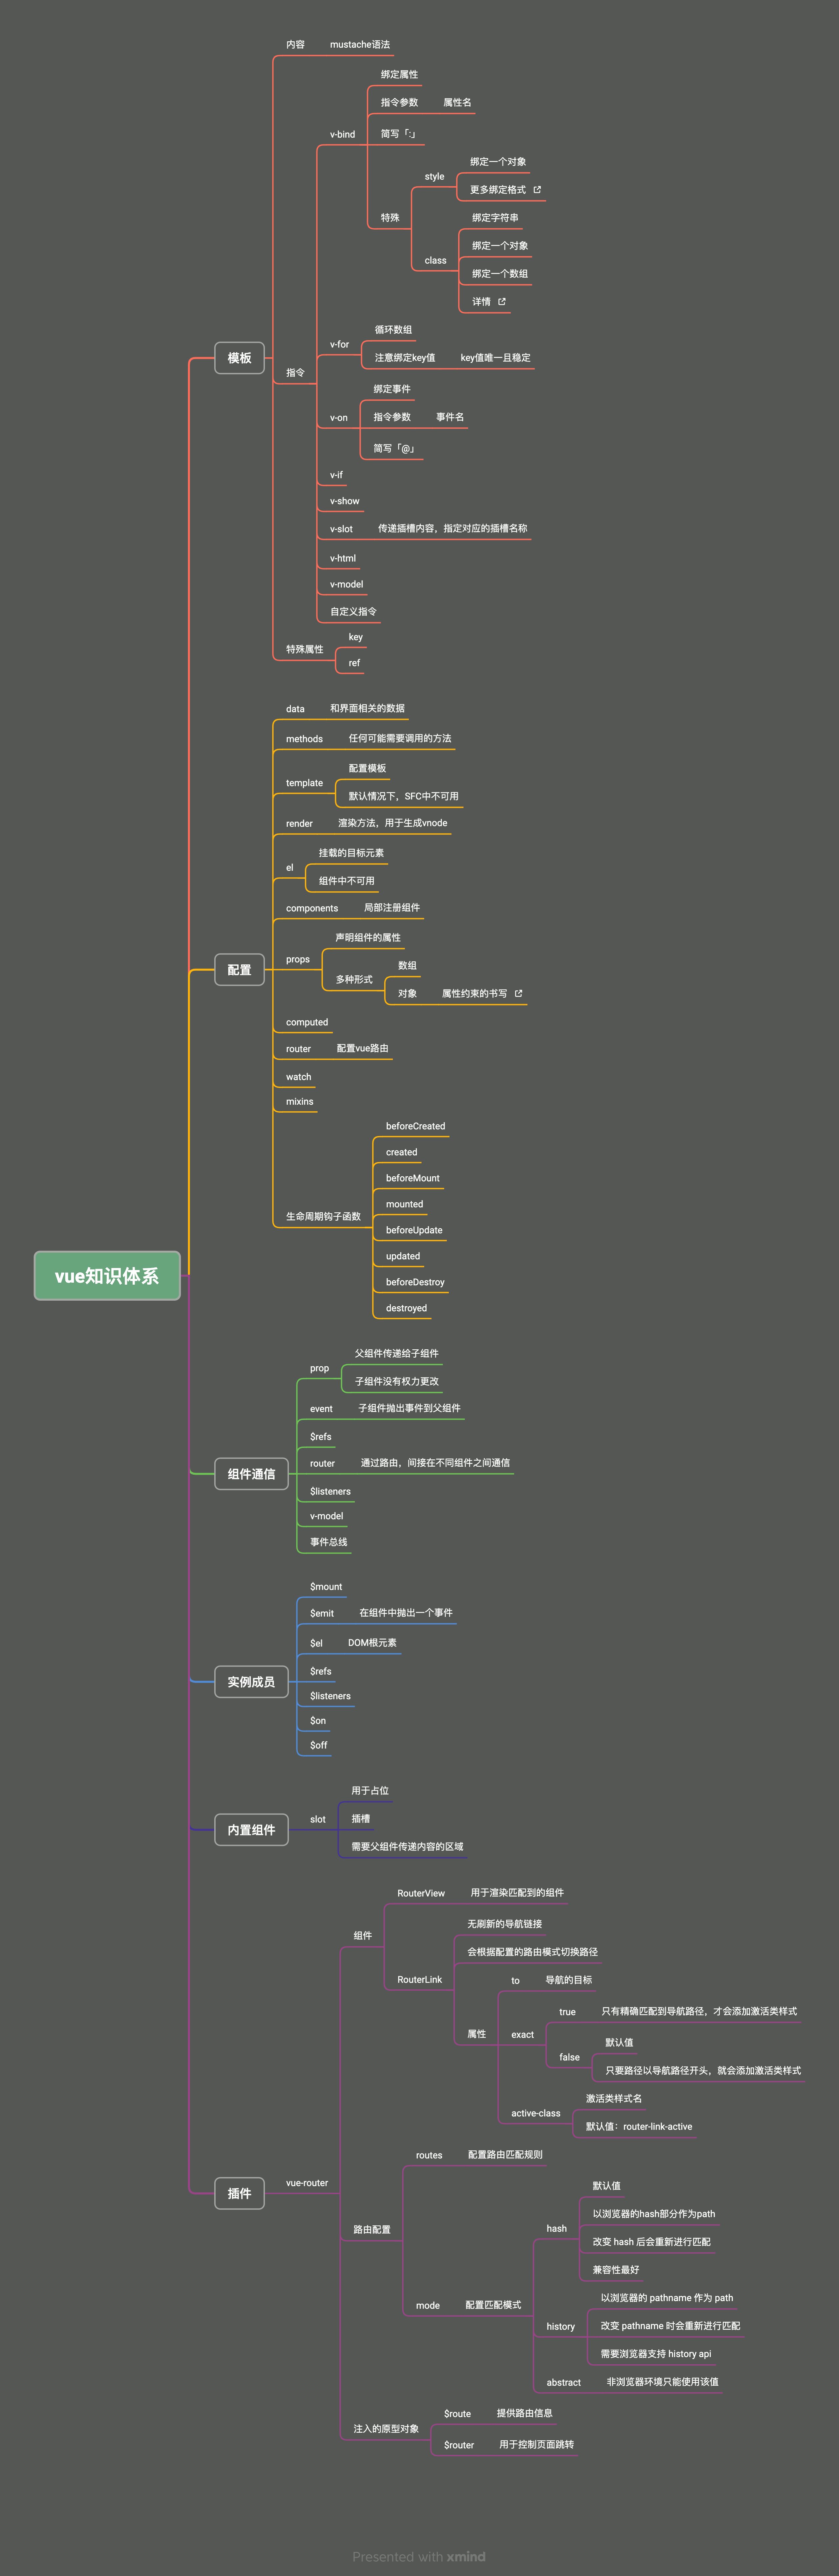
Task: Select the 内置组件 branch node
Action: pos(251,1830)
